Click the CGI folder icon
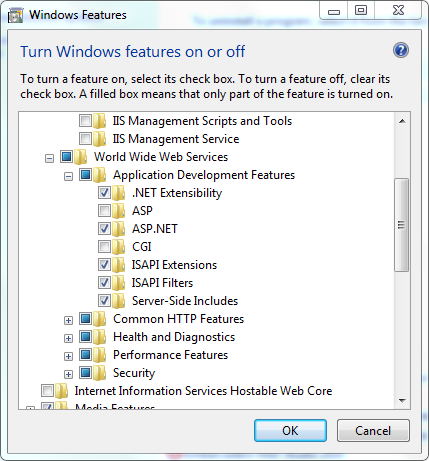 [x=118, y=247]
